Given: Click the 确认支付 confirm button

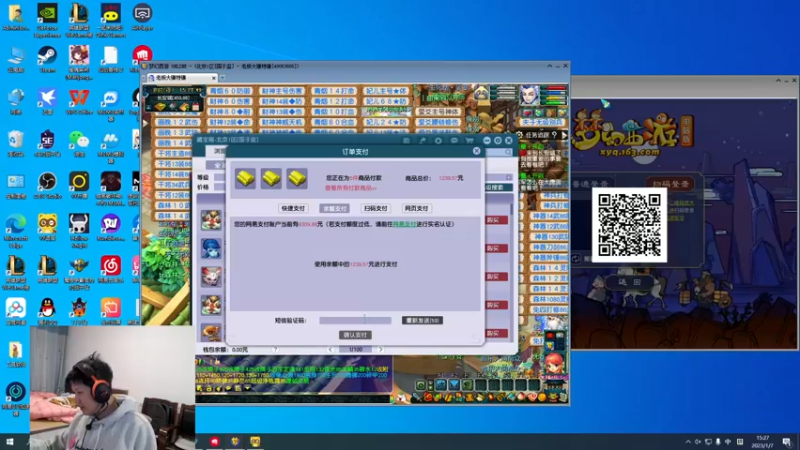Looking at the screenshot, I should [355, 335].
